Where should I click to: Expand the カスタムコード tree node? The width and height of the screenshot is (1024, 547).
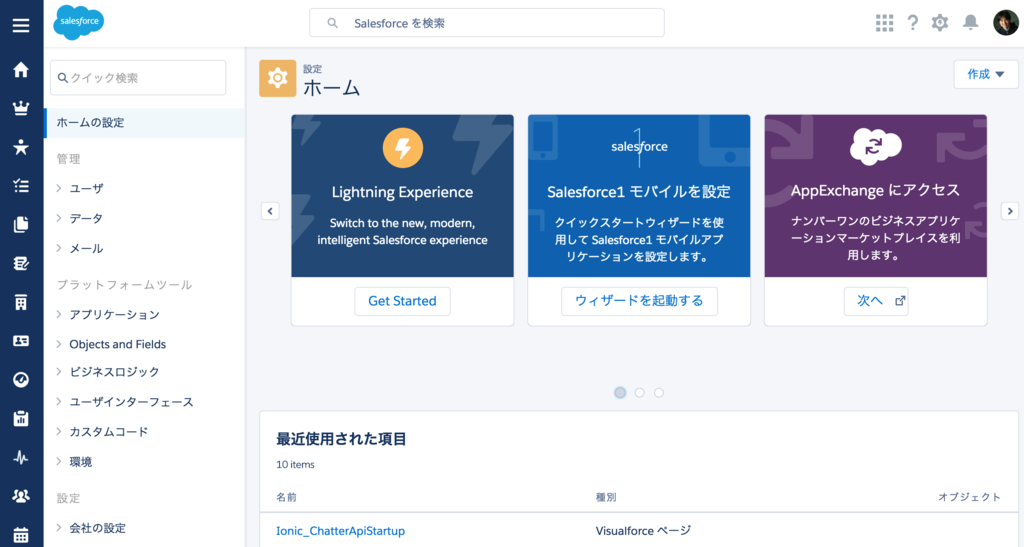coord(59,431)
